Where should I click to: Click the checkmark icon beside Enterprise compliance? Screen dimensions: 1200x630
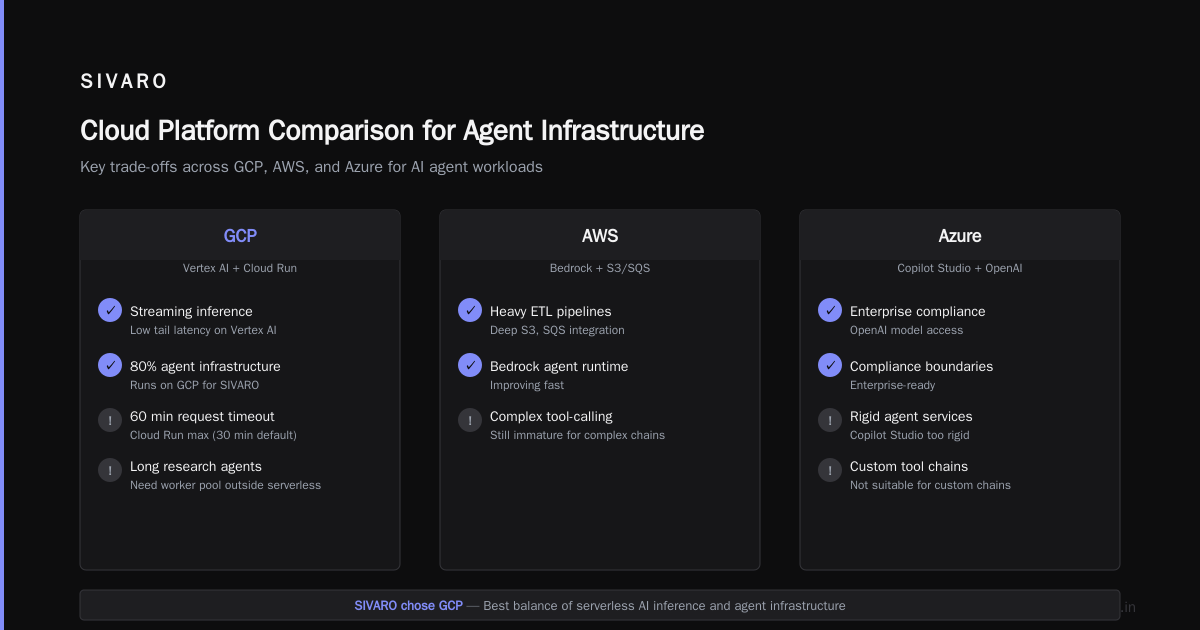(830, 310)
